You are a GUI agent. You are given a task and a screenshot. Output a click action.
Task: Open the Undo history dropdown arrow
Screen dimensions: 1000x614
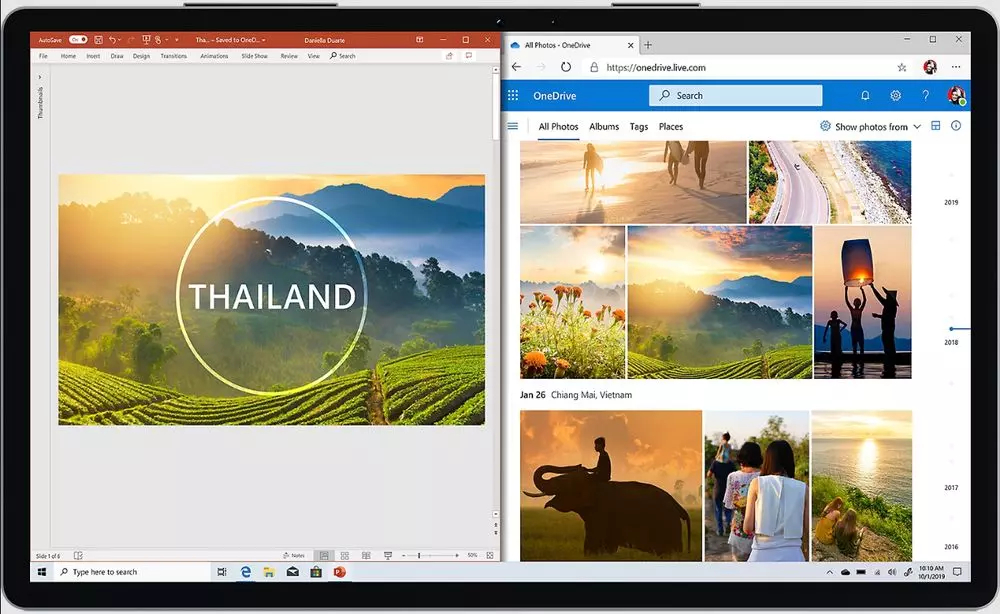121,40
